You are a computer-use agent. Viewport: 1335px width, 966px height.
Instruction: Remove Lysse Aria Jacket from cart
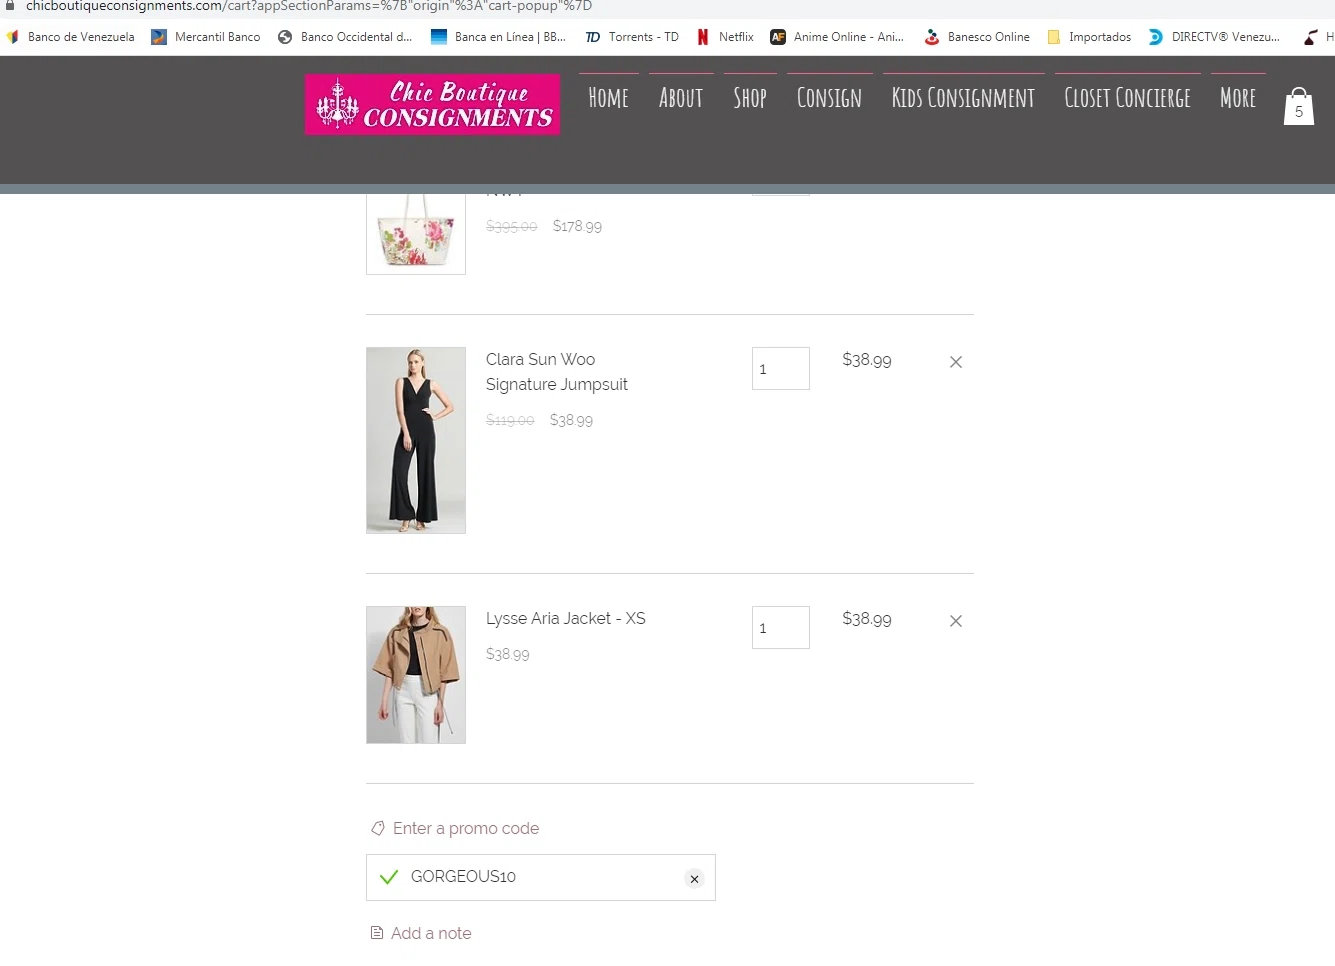tap(955, 621)
